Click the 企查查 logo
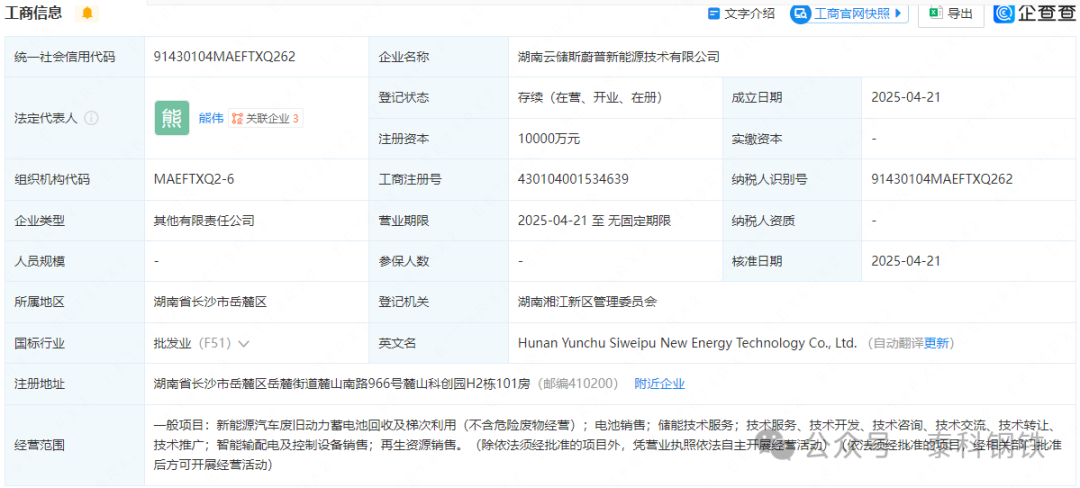 [x=1034, y=12]
